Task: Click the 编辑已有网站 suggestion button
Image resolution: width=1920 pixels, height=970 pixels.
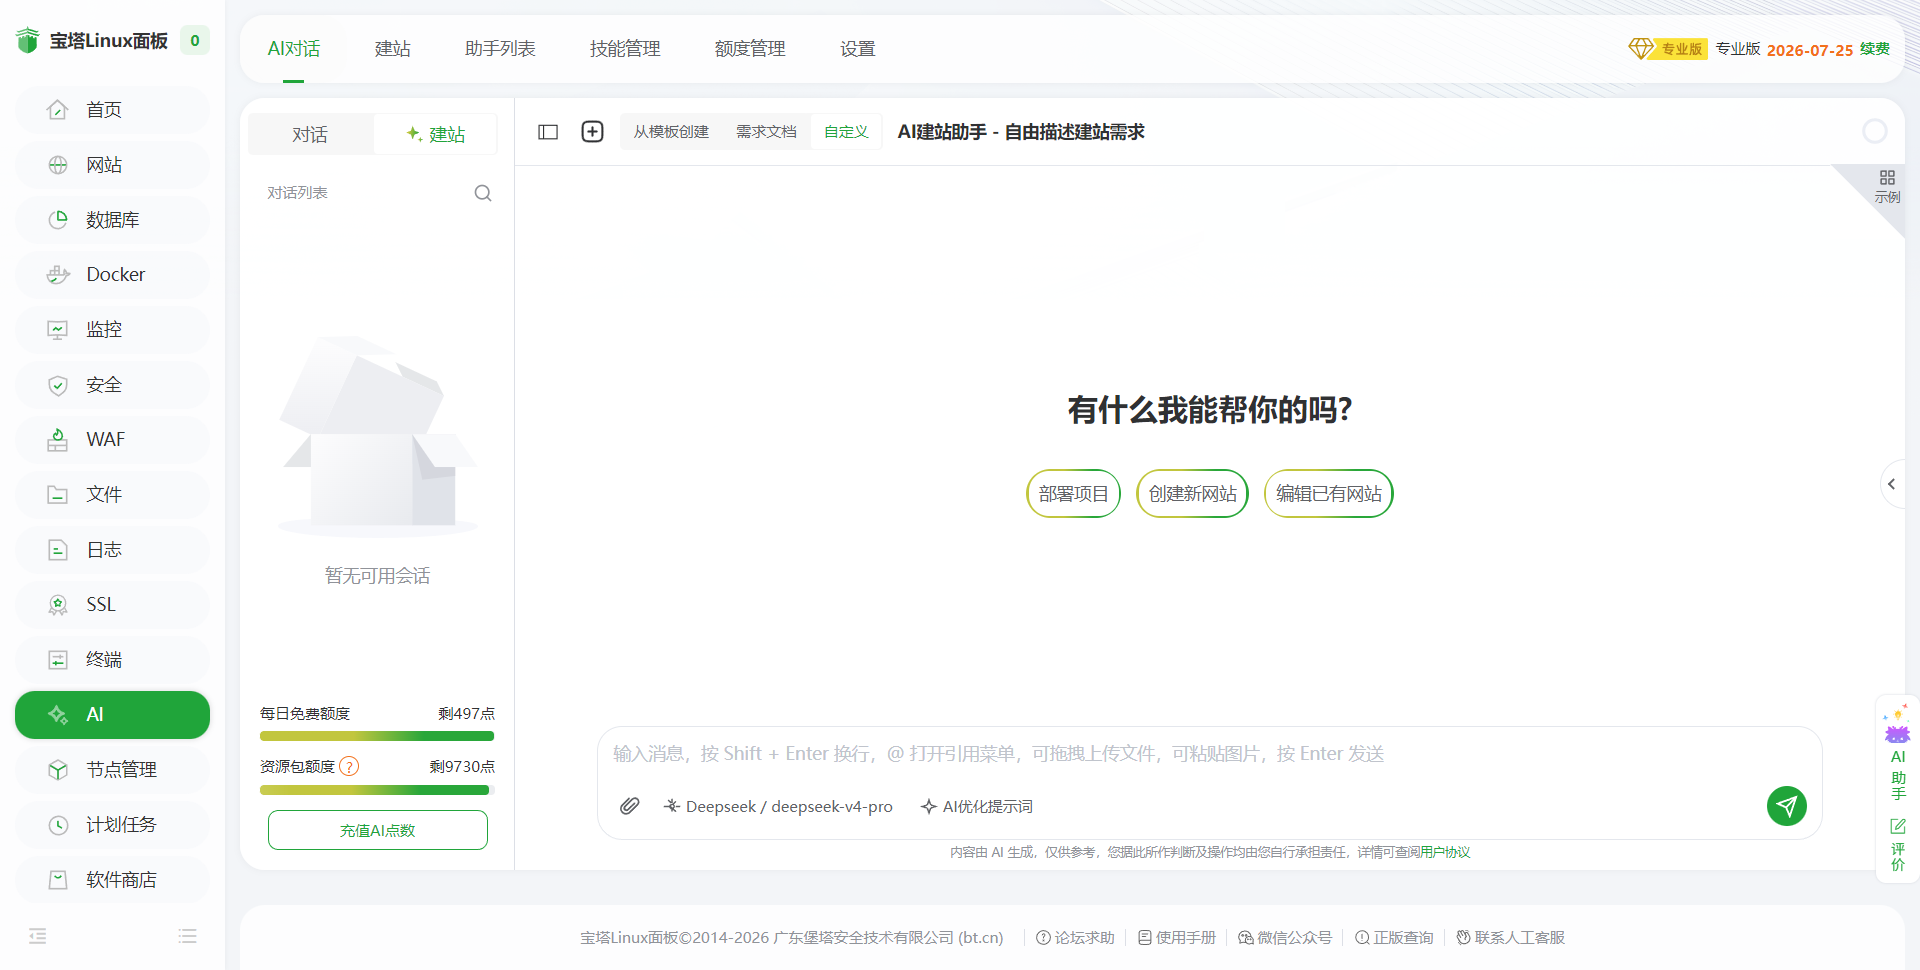Action: coord(1329,494)
